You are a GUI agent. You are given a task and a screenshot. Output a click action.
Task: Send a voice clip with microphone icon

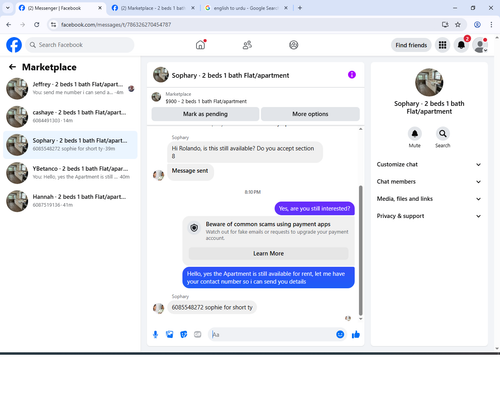155,334
